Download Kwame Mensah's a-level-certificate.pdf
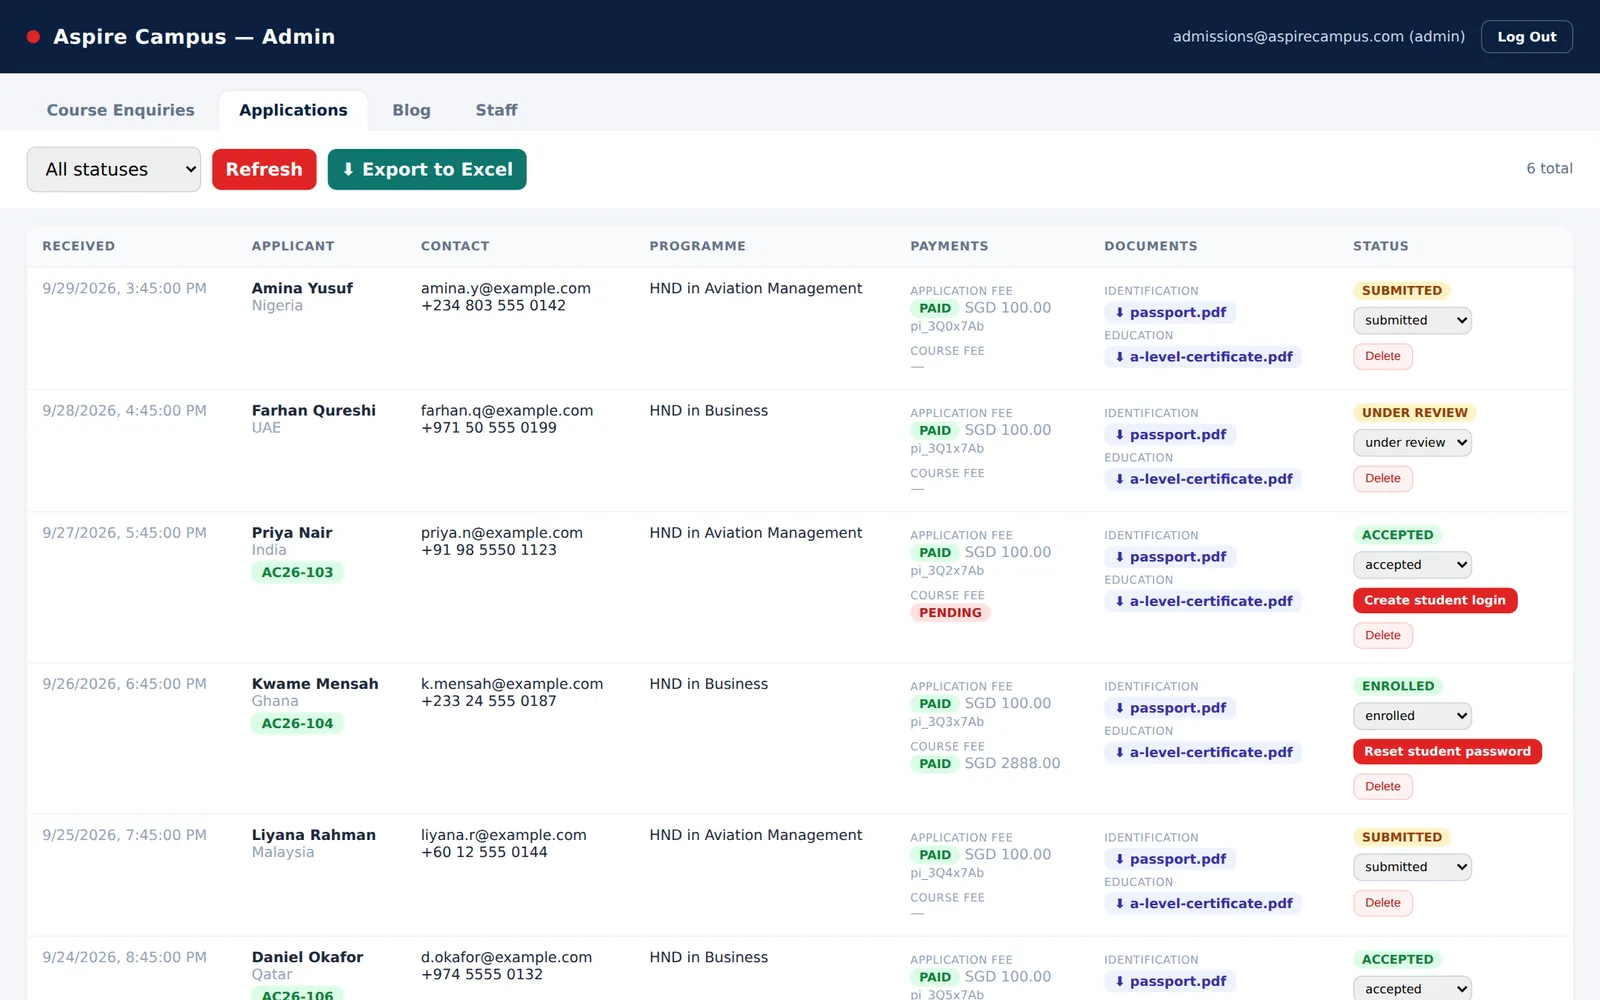The width and height of the screenshot is (1600, 1000). (1203, 751)
